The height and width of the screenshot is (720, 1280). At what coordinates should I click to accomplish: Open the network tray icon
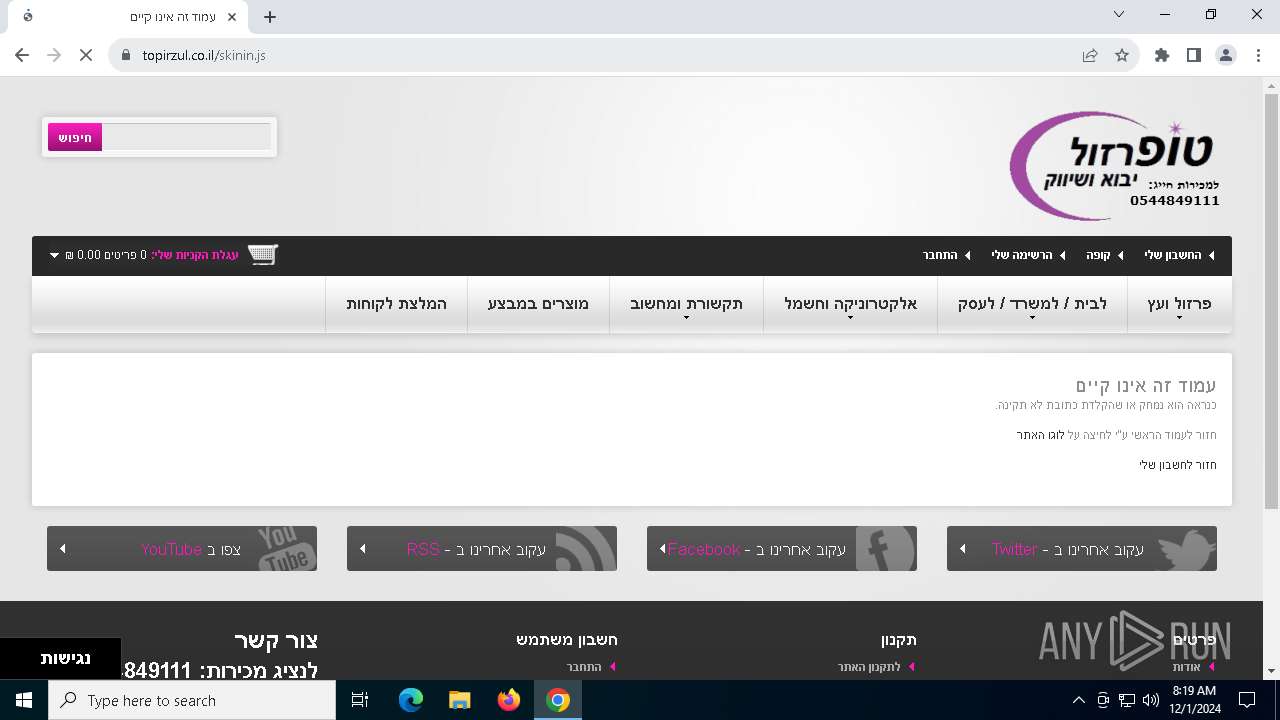tap(1127, 700)
